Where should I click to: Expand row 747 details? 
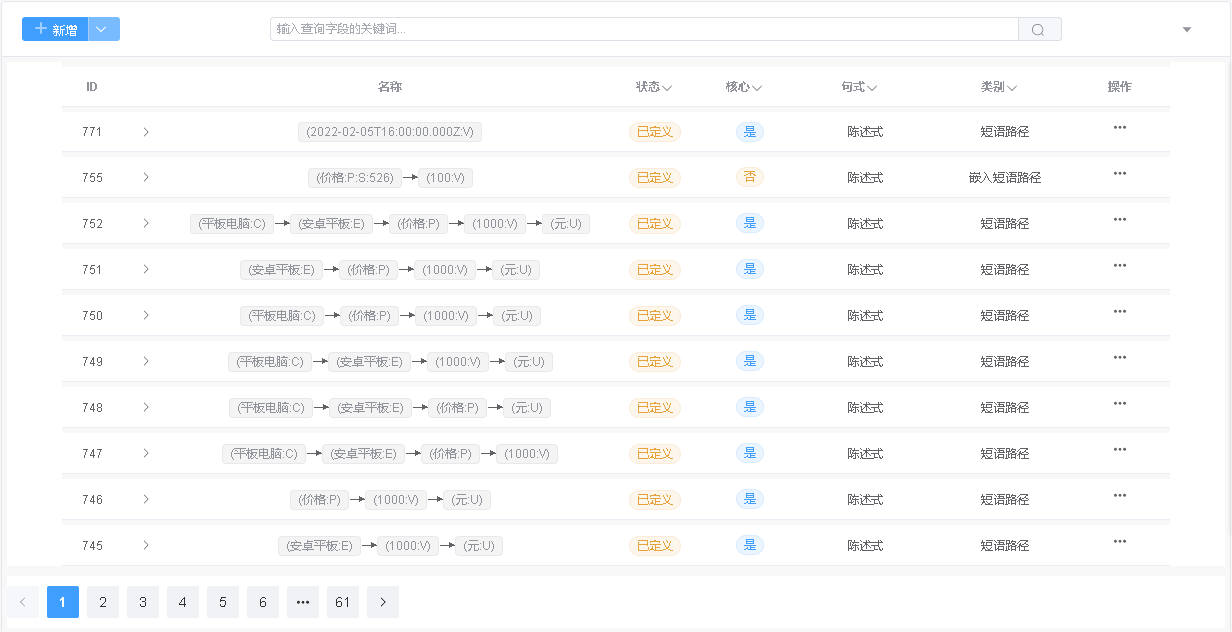click(146, 454)
